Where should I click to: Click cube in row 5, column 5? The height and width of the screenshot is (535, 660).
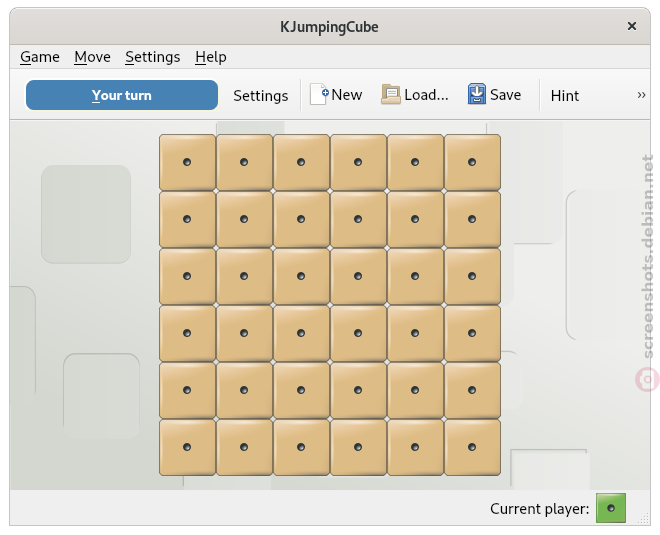click(x=415, y=391)
